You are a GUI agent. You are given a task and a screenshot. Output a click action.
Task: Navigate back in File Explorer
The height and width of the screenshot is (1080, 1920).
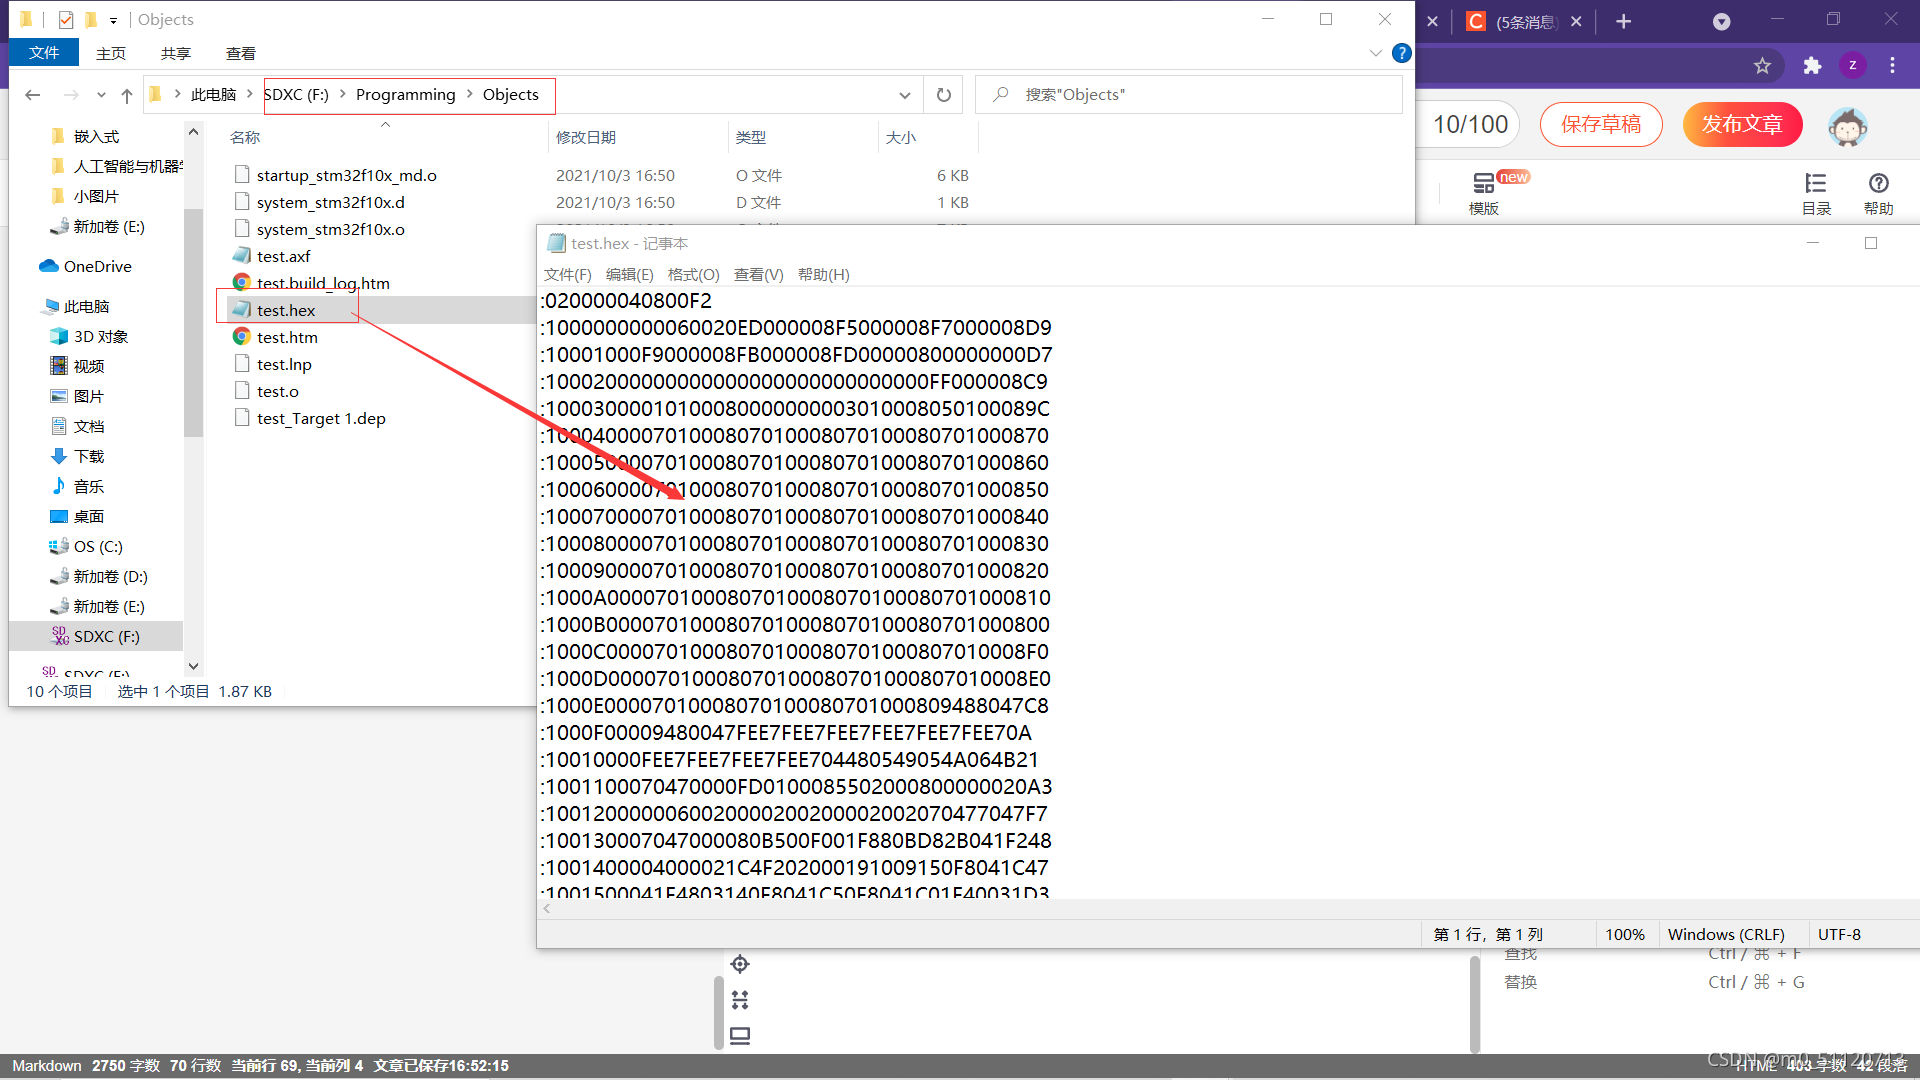(33, 95)
